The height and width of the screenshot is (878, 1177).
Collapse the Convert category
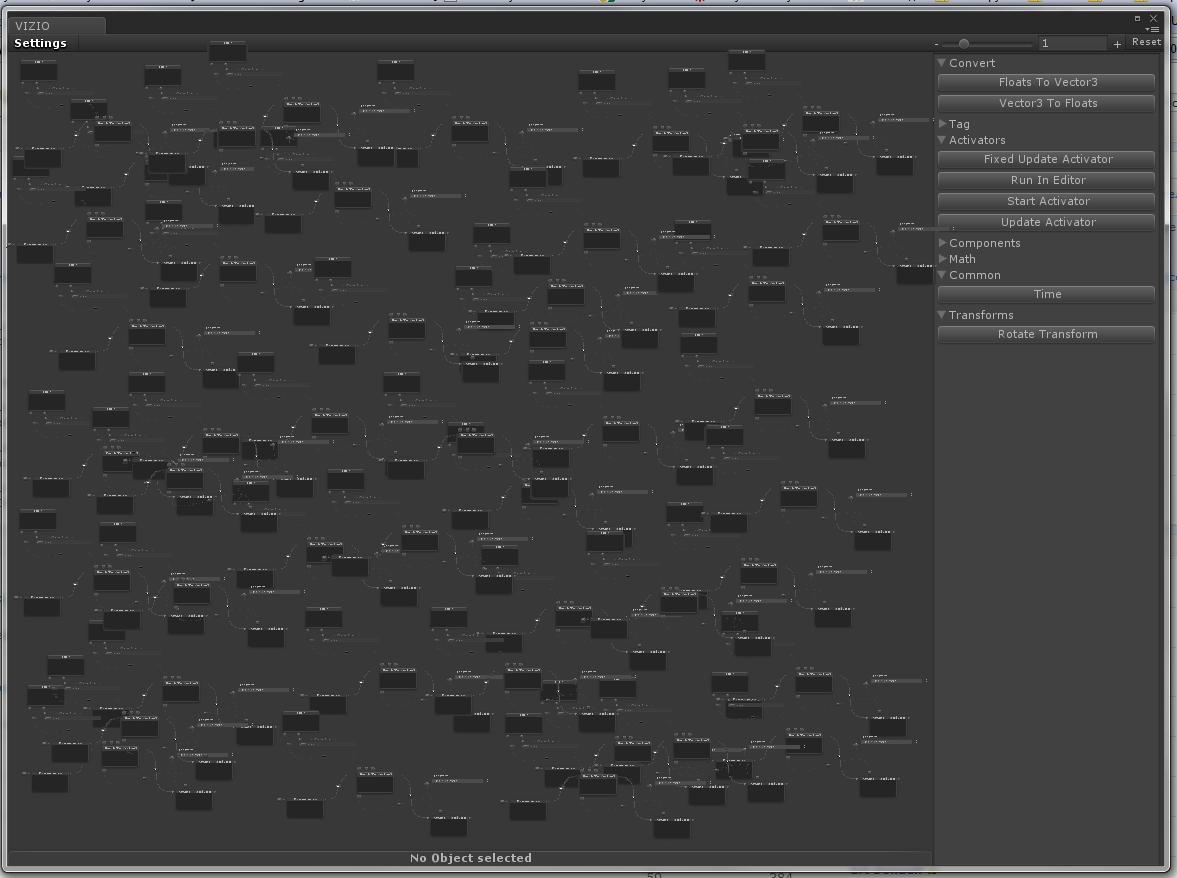942,63
